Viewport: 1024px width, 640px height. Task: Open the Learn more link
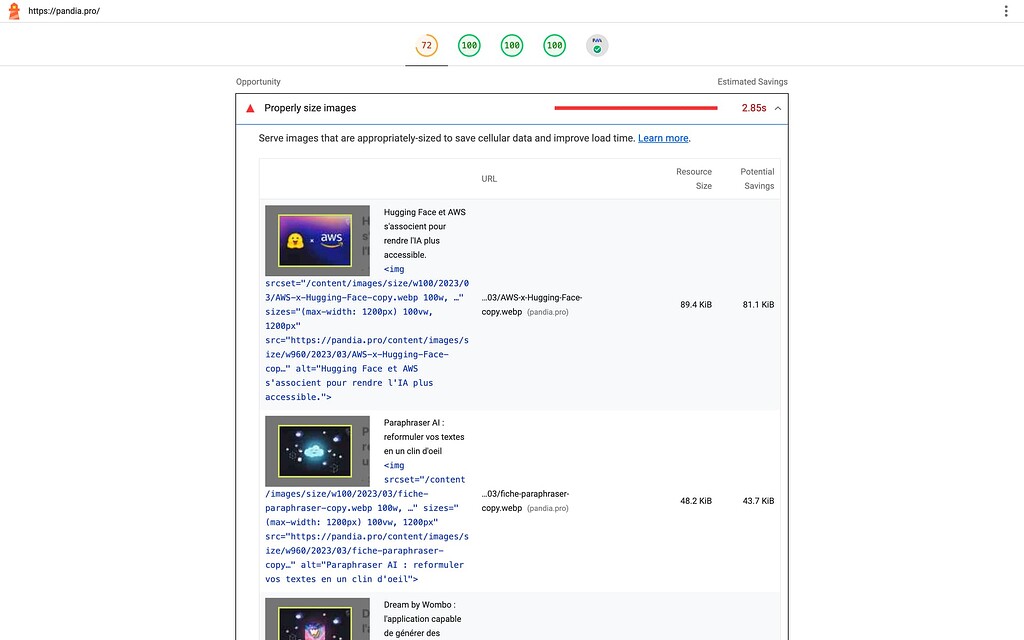point(663,138)
